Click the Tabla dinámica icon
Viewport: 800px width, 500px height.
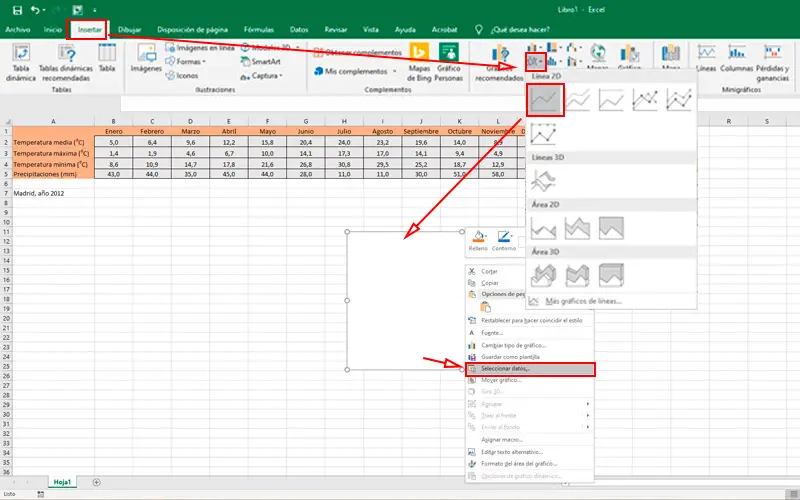click(20, 54)
